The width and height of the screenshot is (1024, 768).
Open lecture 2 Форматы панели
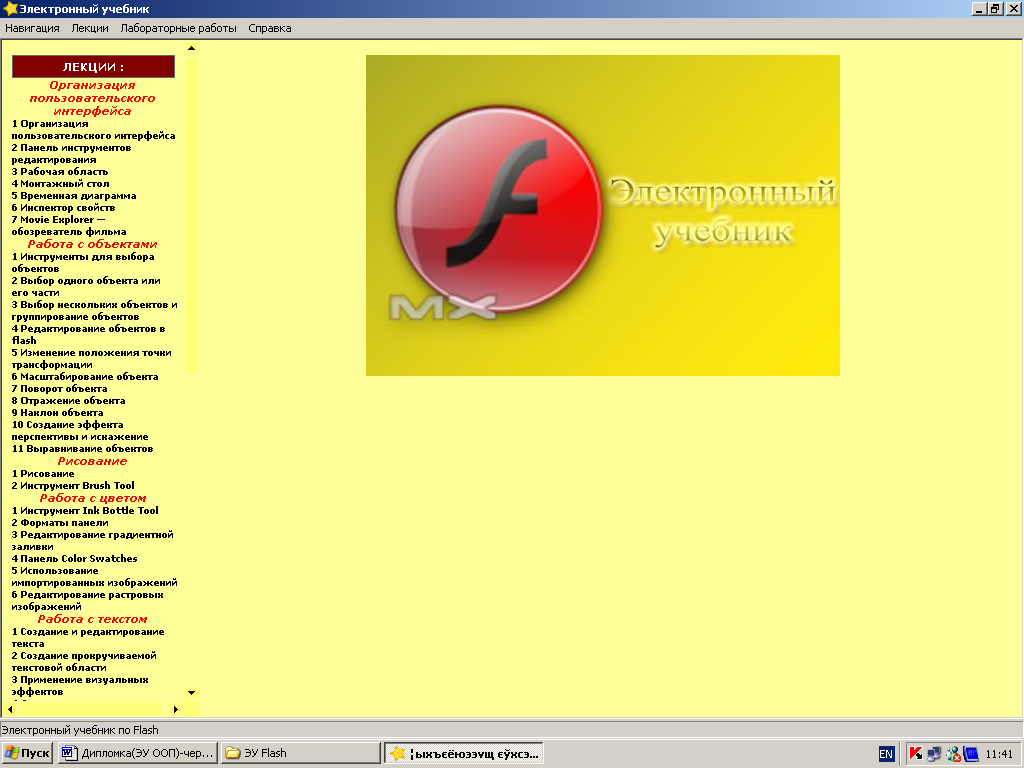(60, 522)
